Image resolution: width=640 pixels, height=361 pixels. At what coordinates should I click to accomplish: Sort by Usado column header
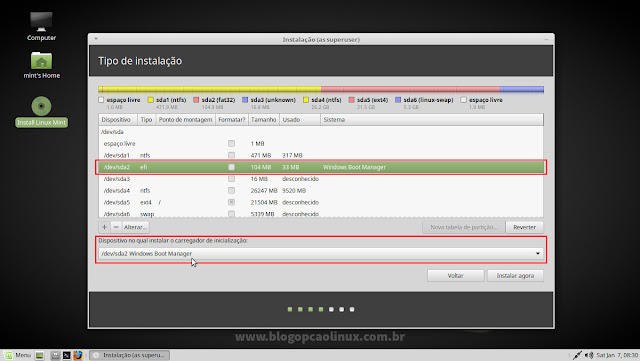(x=300, y=120)
